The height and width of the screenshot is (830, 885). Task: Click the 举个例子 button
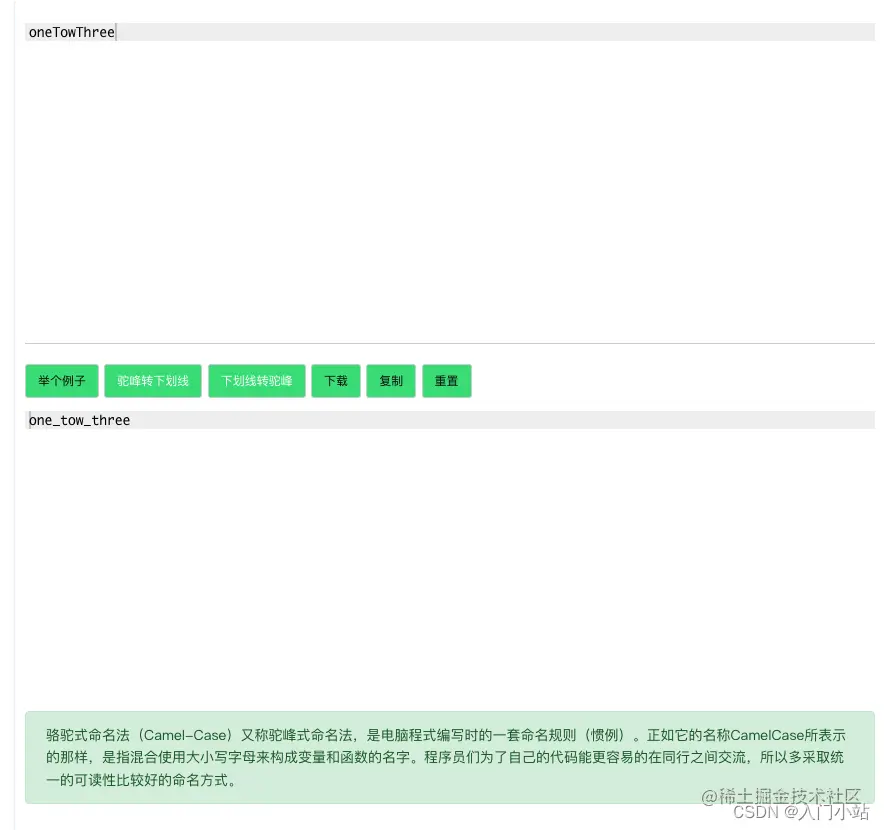pyautogui.click(x=62, y=381)
